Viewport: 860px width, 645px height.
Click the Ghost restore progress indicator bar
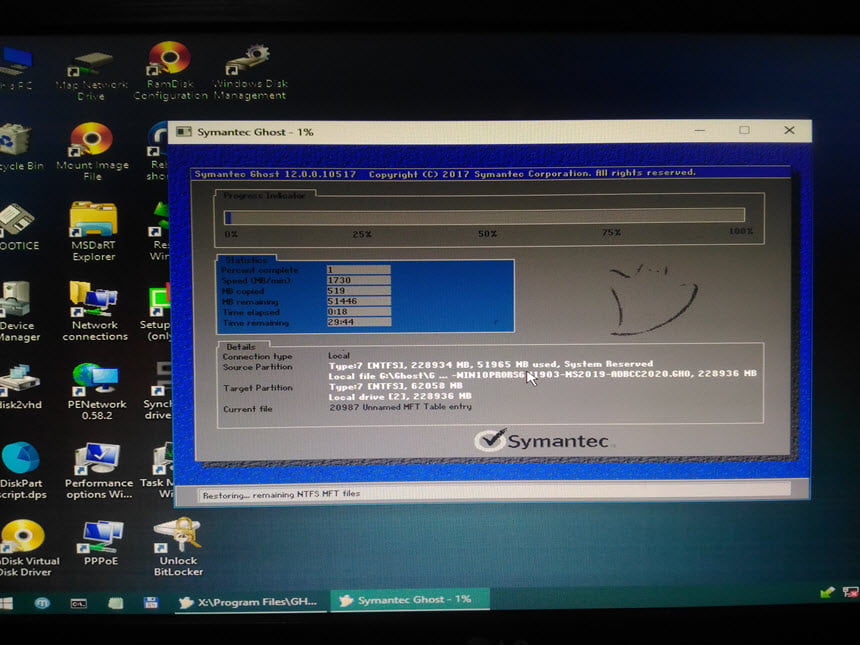[484, 216]
